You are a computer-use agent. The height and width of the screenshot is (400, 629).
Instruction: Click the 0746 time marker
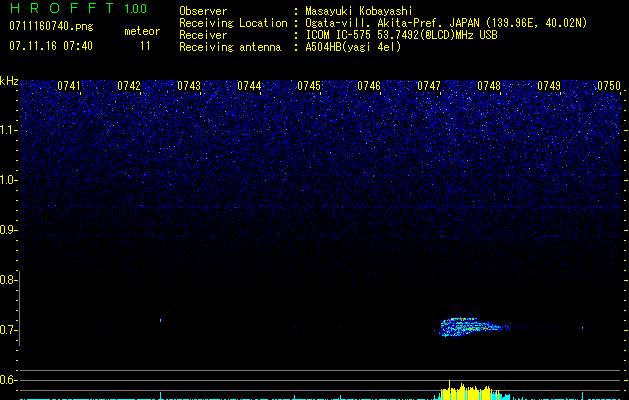pos(369,86)
